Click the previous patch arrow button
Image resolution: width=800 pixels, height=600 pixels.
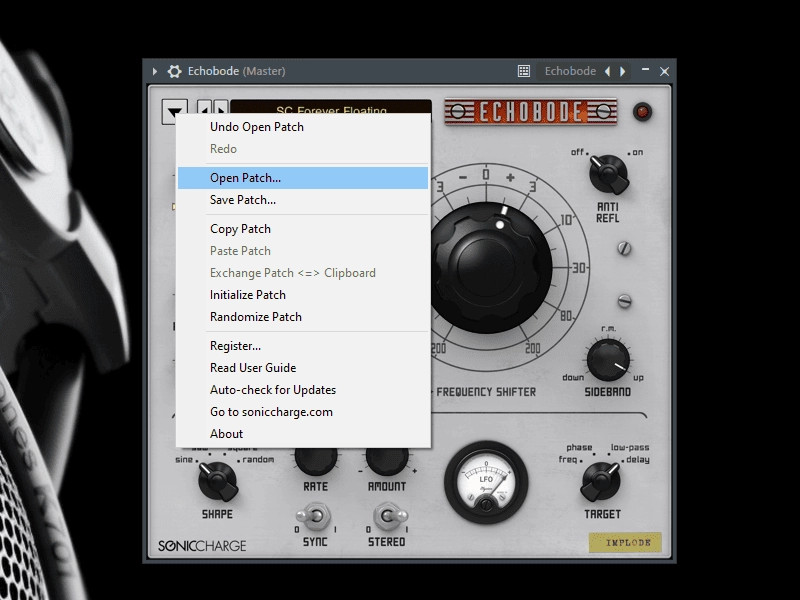pos(204,108)
